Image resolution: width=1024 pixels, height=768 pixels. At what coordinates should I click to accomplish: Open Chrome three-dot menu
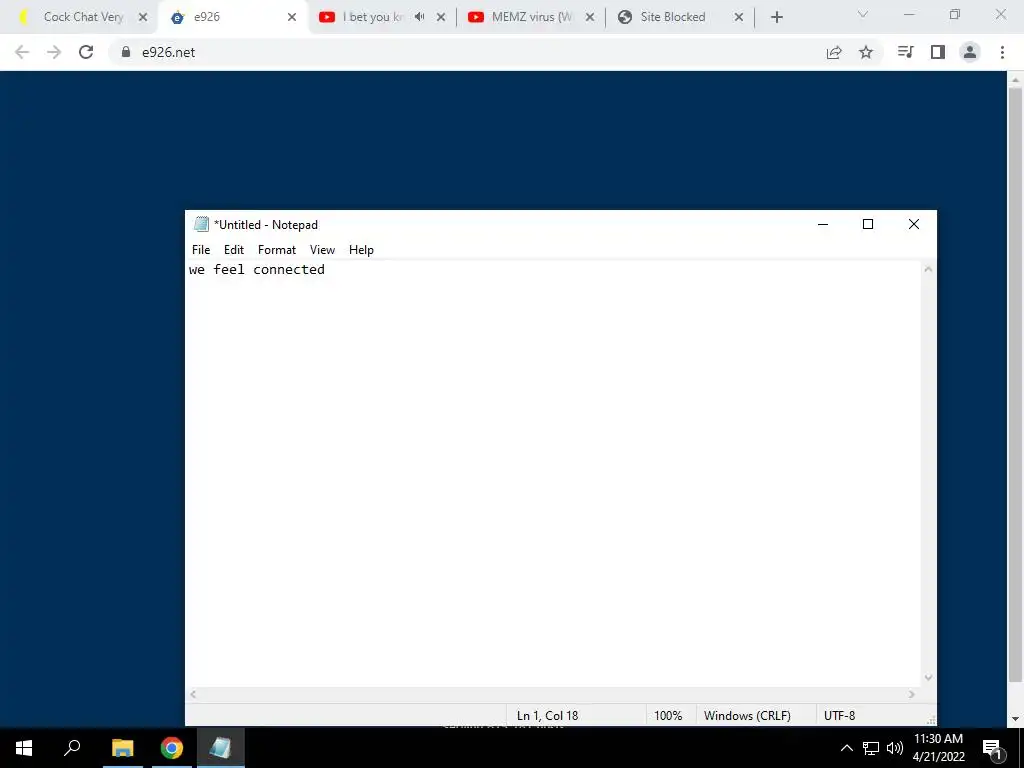coord(1002,52)
